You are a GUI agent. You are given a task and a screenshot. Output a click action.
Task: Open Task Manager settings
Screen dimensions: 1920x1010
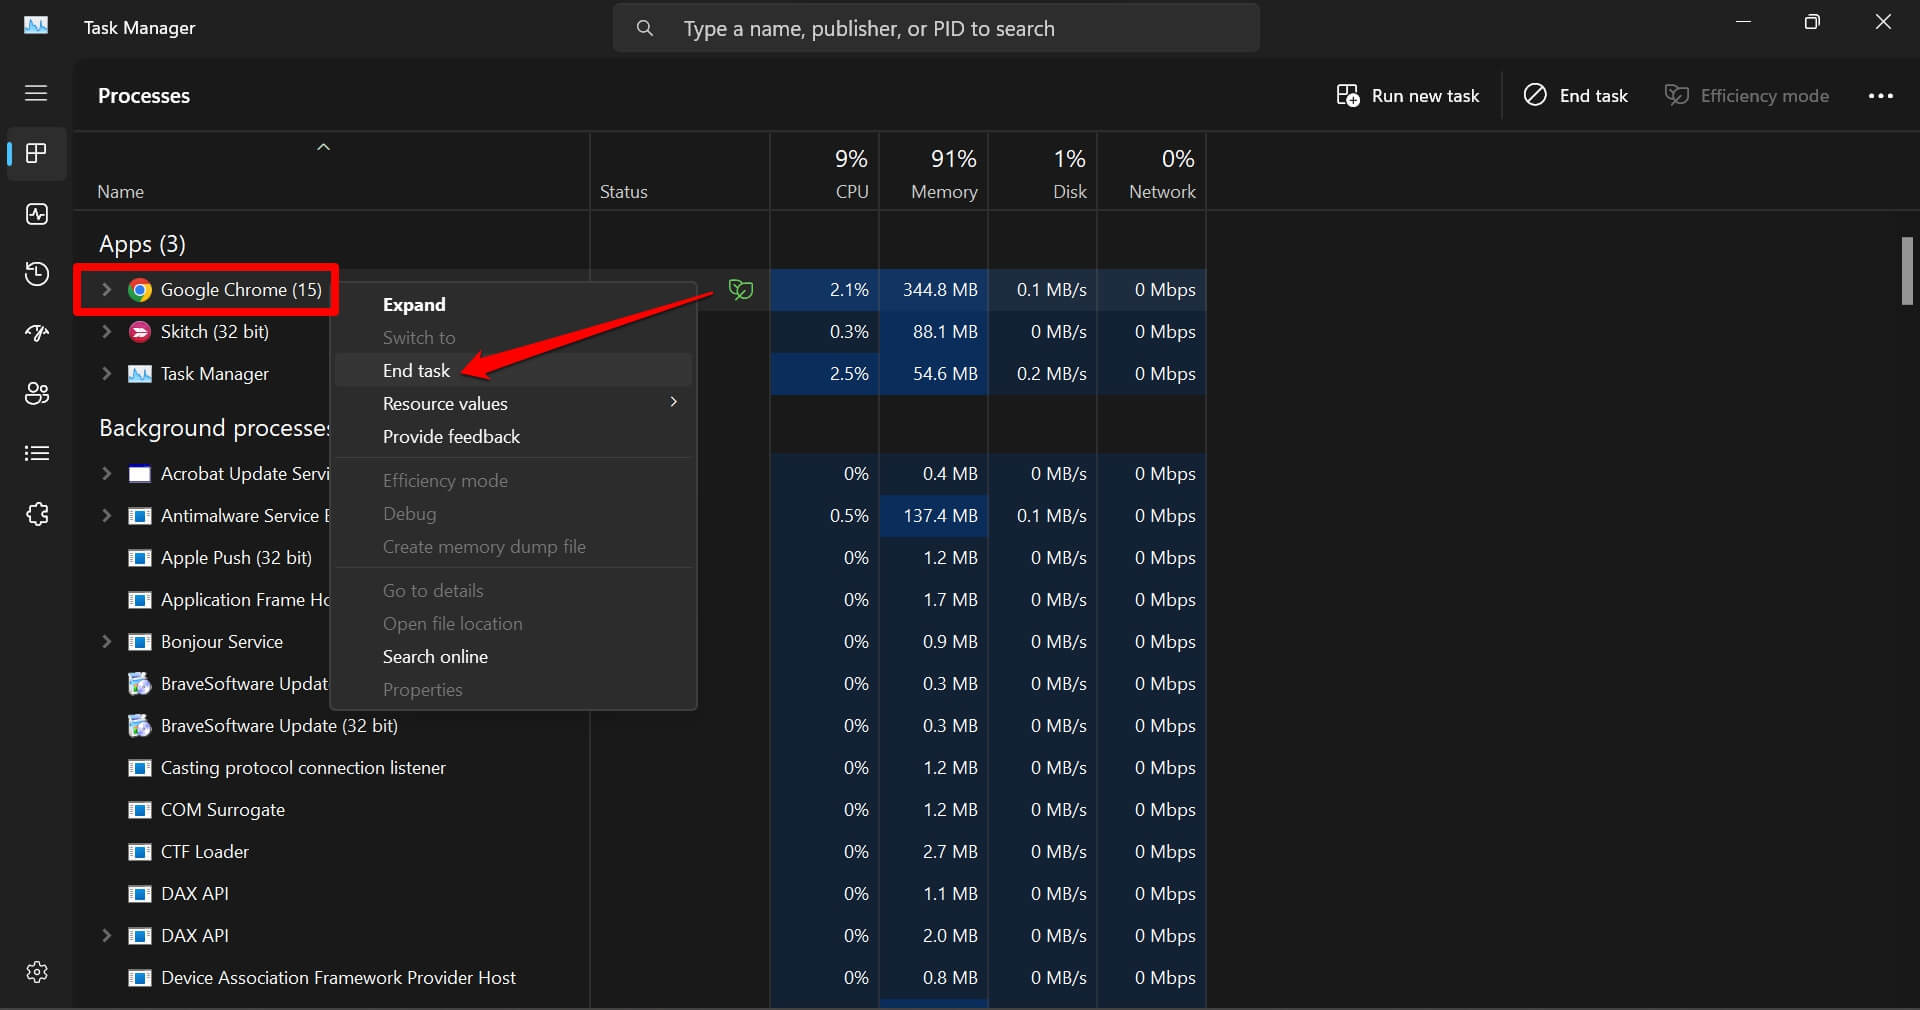[36, 972]
